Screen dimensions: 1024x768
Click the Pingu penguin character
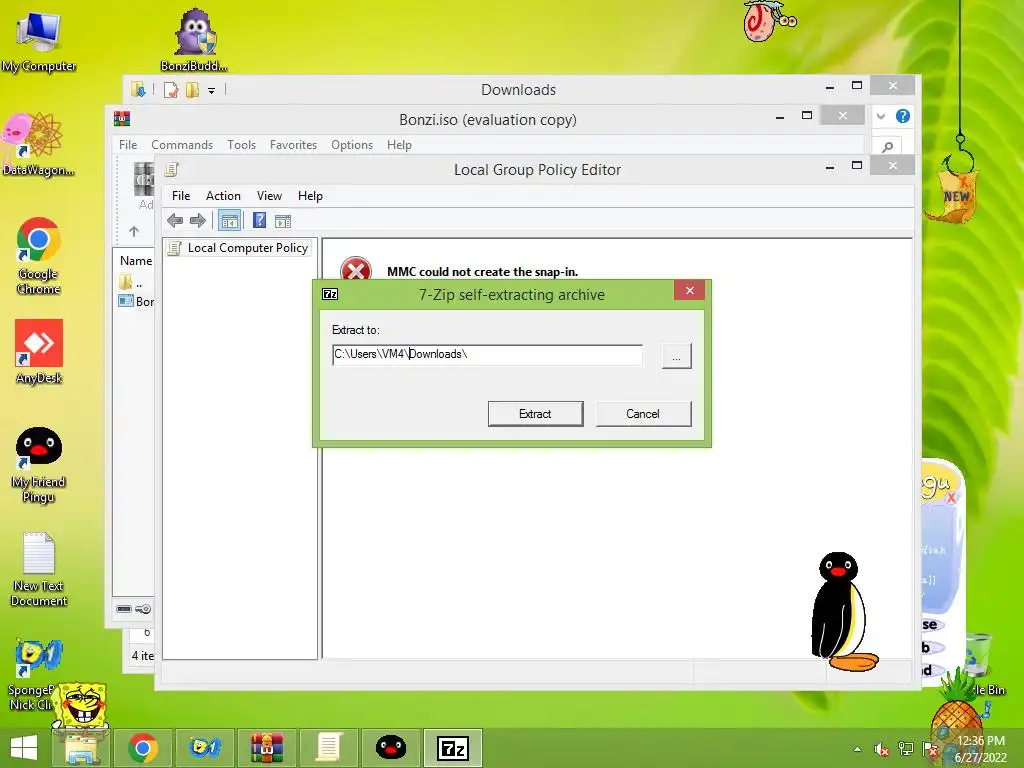pos(843,612)
